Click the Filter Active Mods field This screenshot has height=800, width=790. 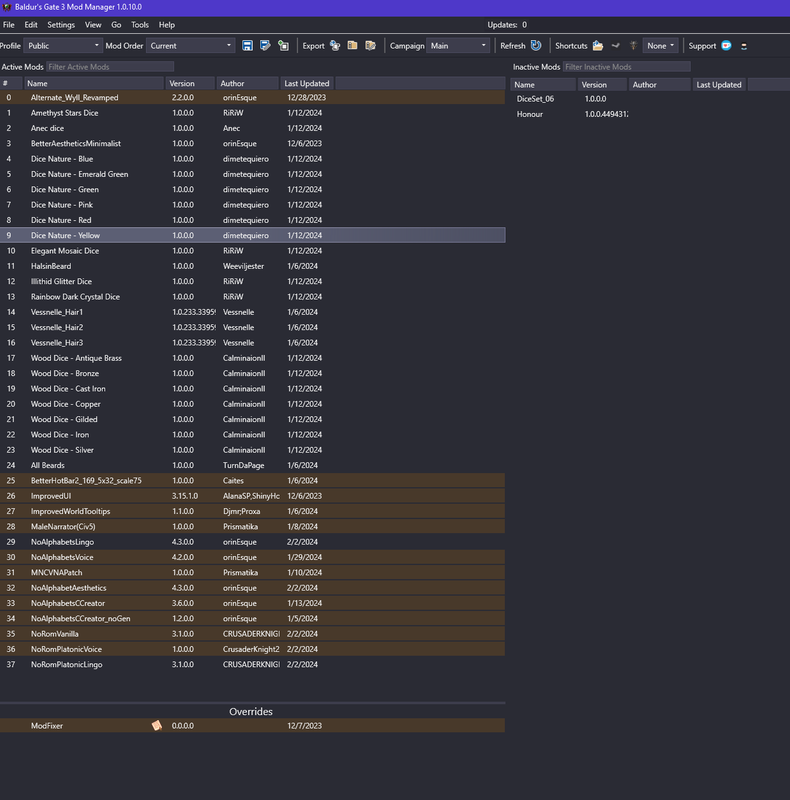110,67
